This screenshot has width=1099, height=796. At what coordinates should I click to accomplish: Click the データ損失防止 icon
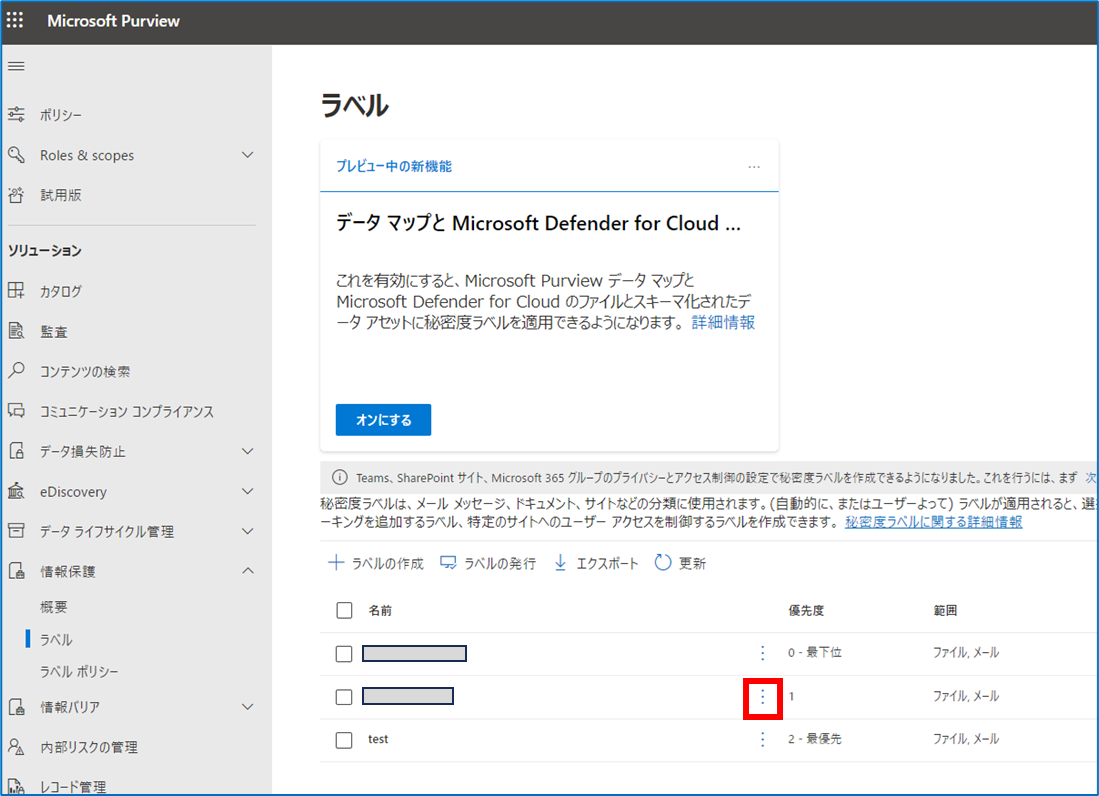(16, 451)
